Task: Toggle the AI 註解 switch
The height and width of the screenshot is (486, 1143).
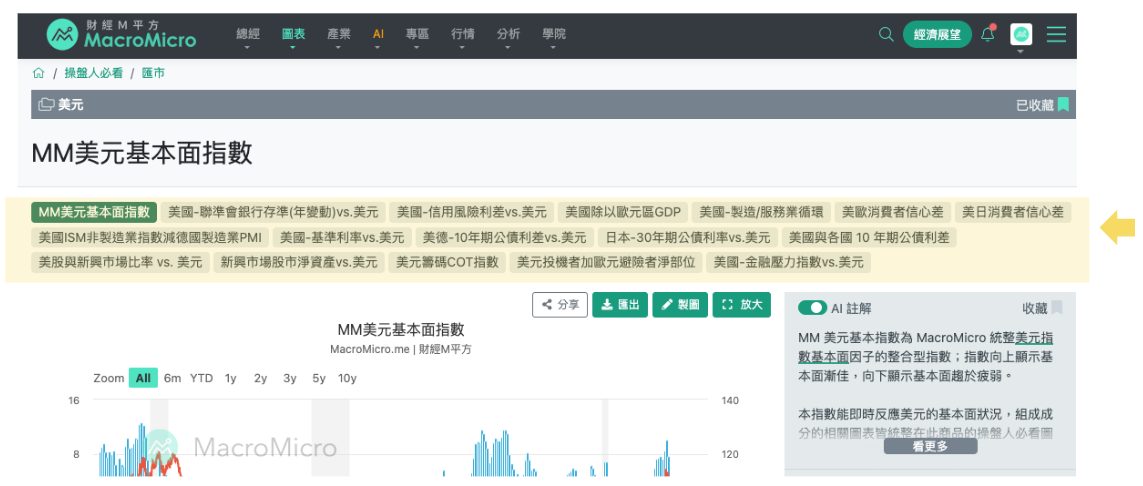Action: [812, 308]
